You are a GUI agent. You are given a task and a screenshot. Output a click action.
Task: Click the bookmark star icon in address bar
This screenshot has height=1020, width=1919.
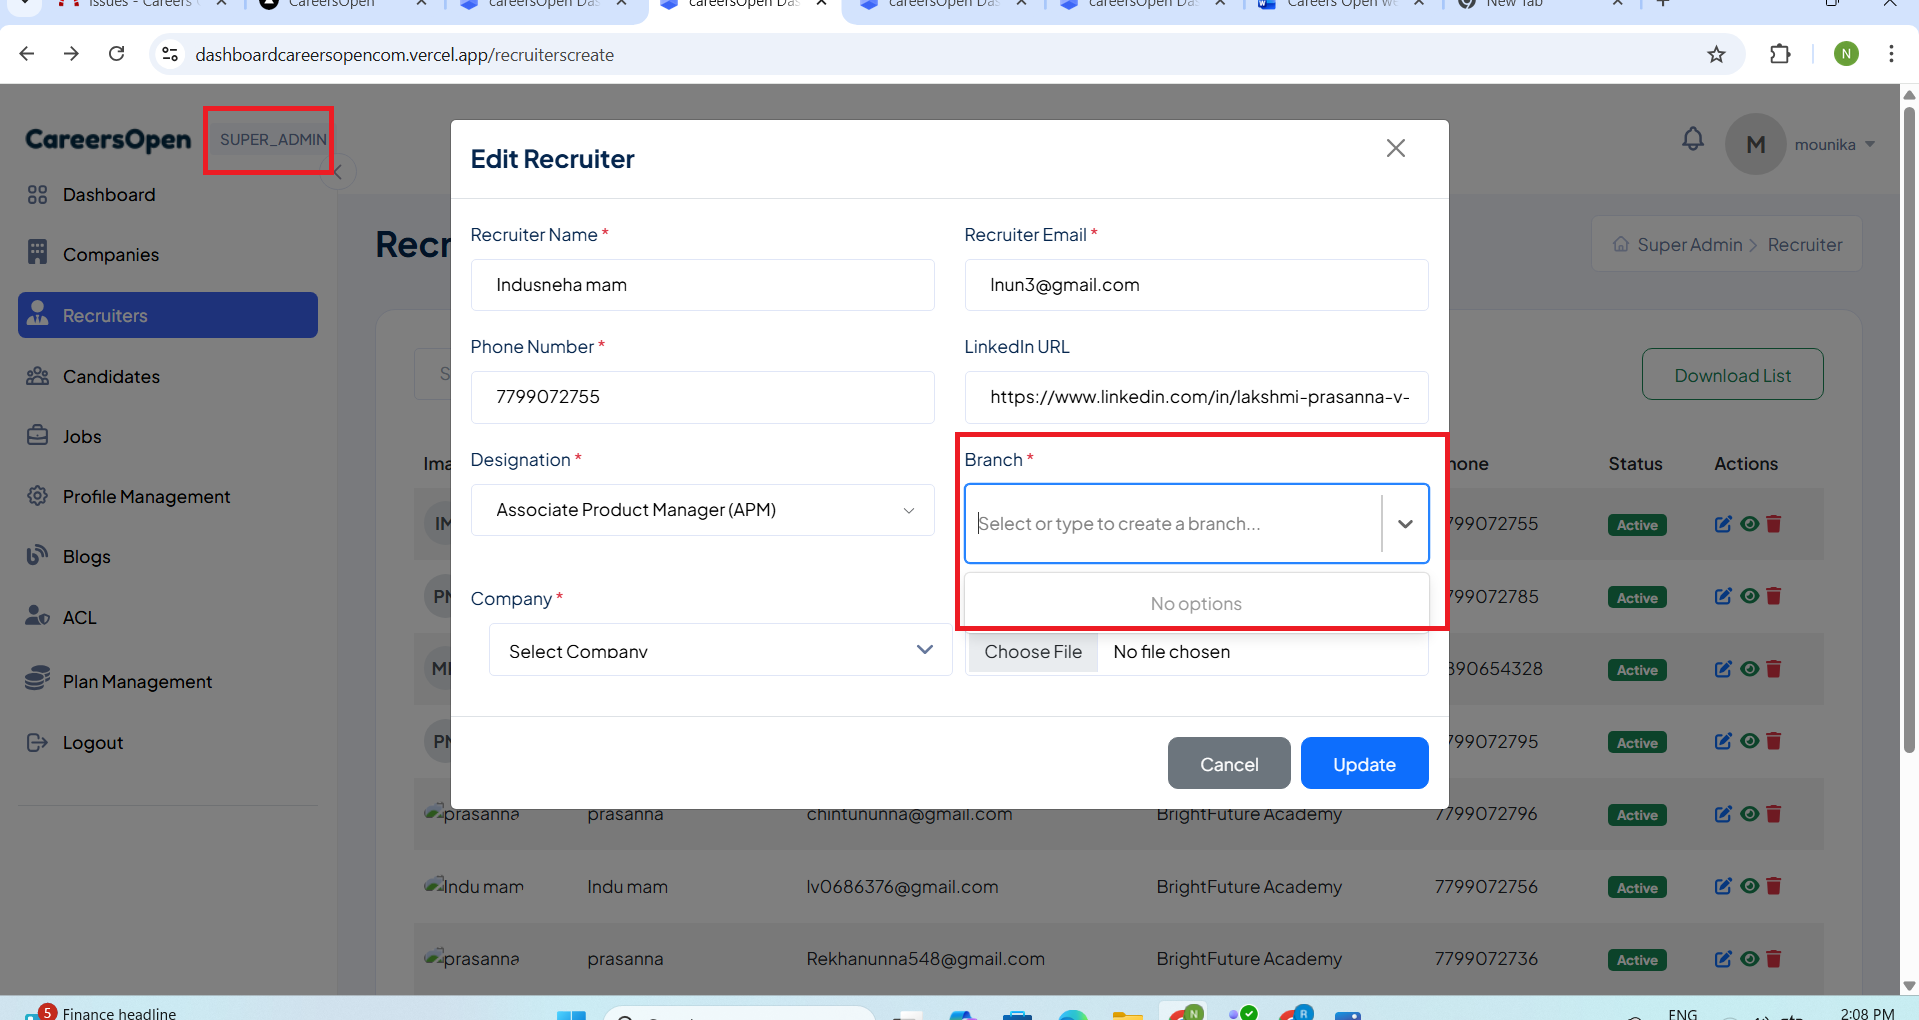coord(1716,55)
